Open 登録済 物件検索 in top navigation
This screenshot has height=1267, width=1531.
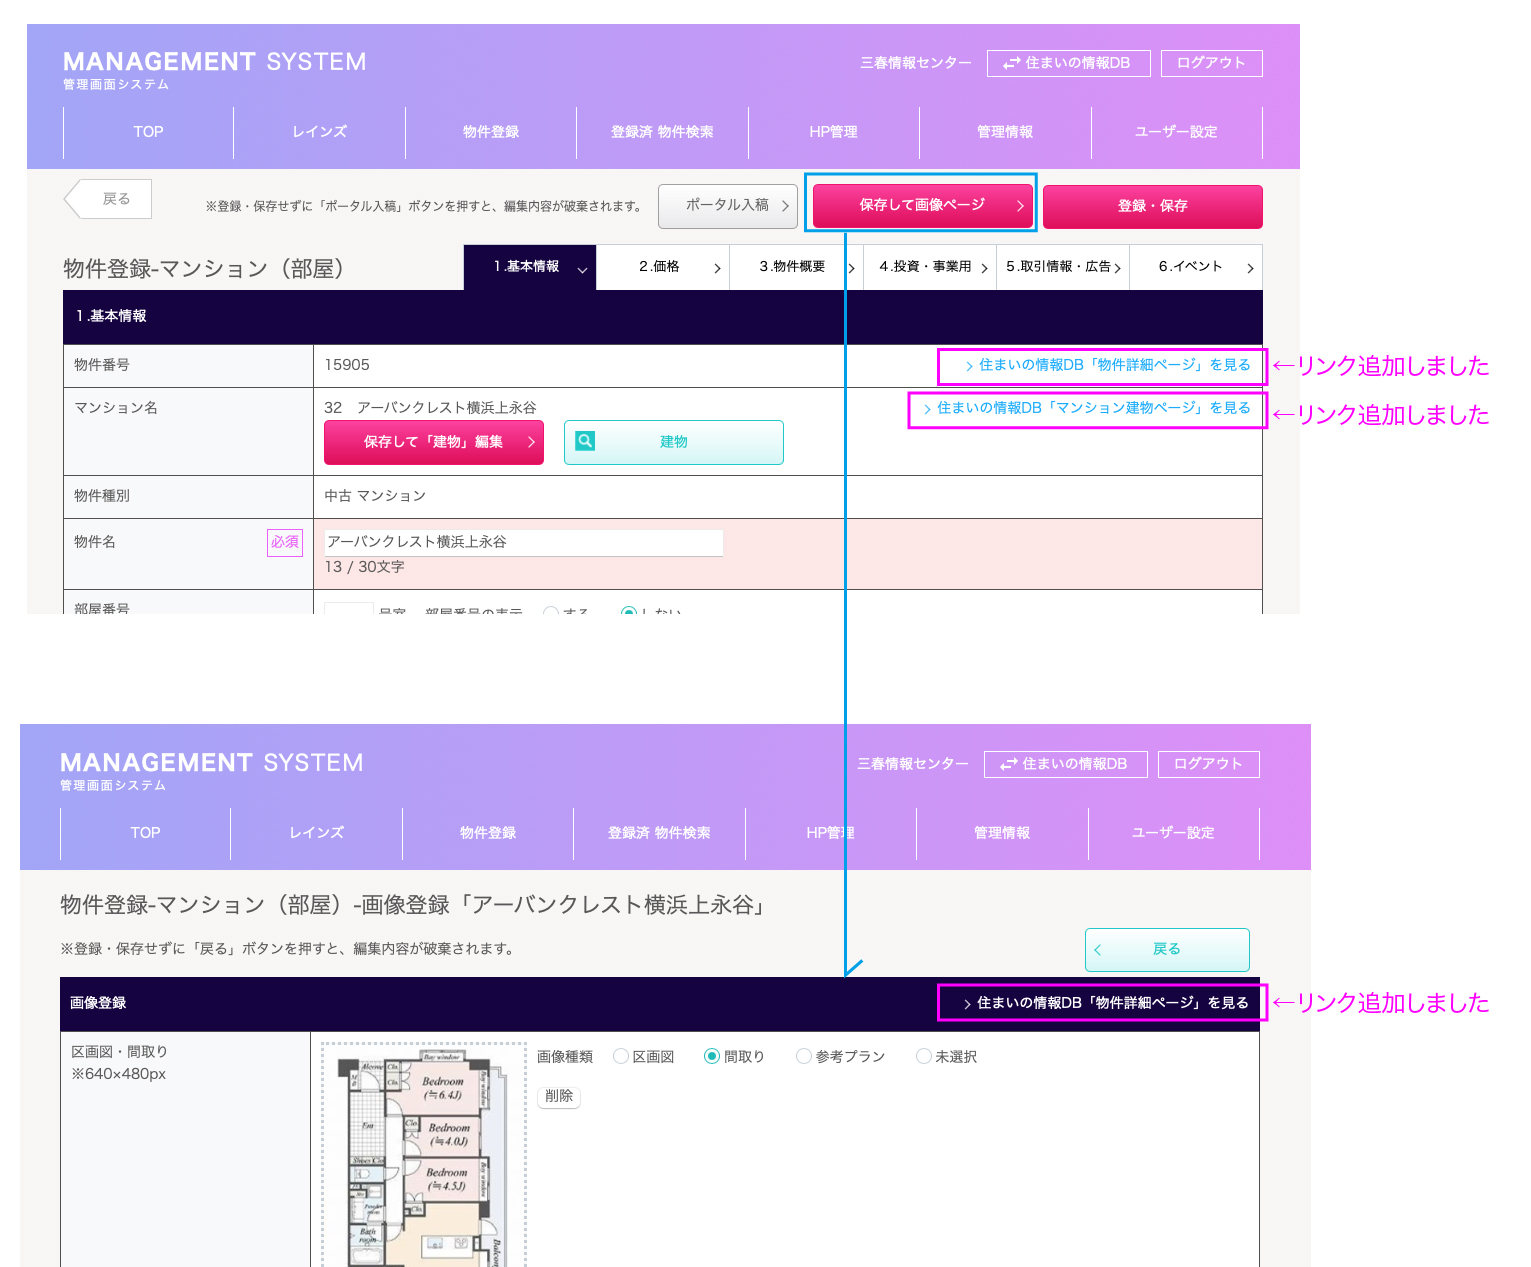coord(662,132)
